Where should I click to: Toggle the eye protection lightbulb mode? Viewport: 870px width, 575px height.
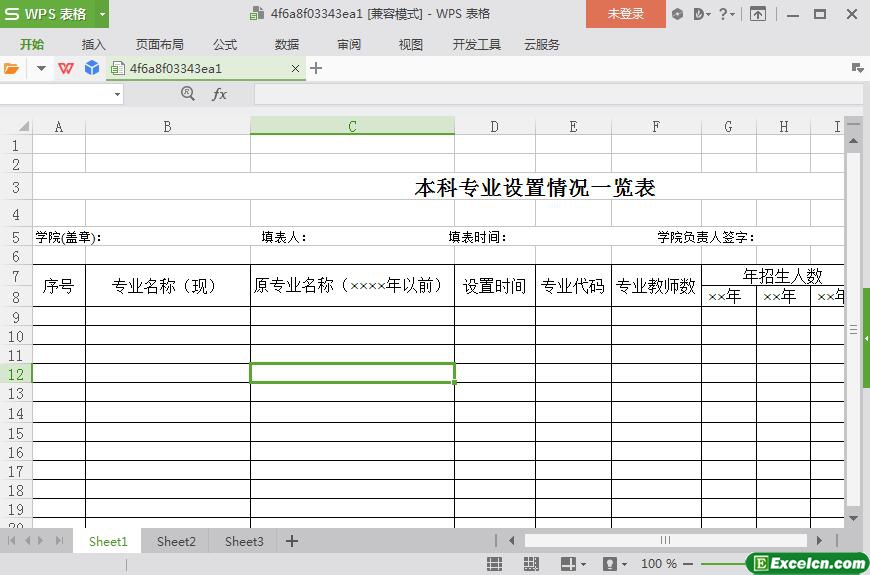click(x=610, y=564)
